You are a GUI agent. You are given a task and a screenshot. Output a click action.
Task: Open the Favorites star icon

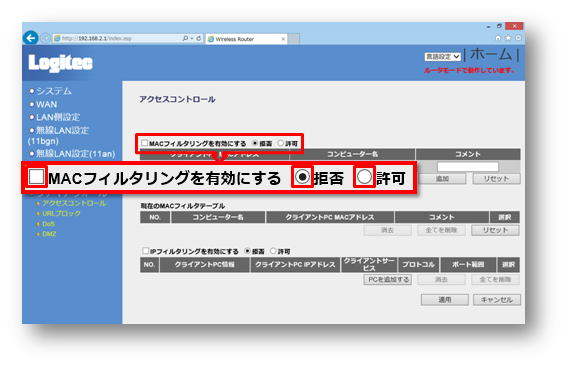pos(508,38)
